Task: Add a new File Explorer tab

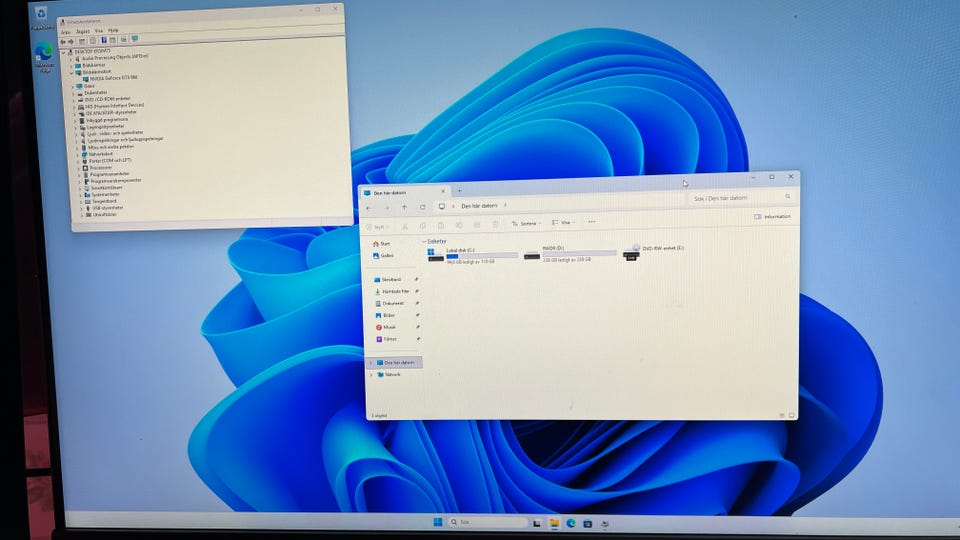Action: tap(459, 191)
